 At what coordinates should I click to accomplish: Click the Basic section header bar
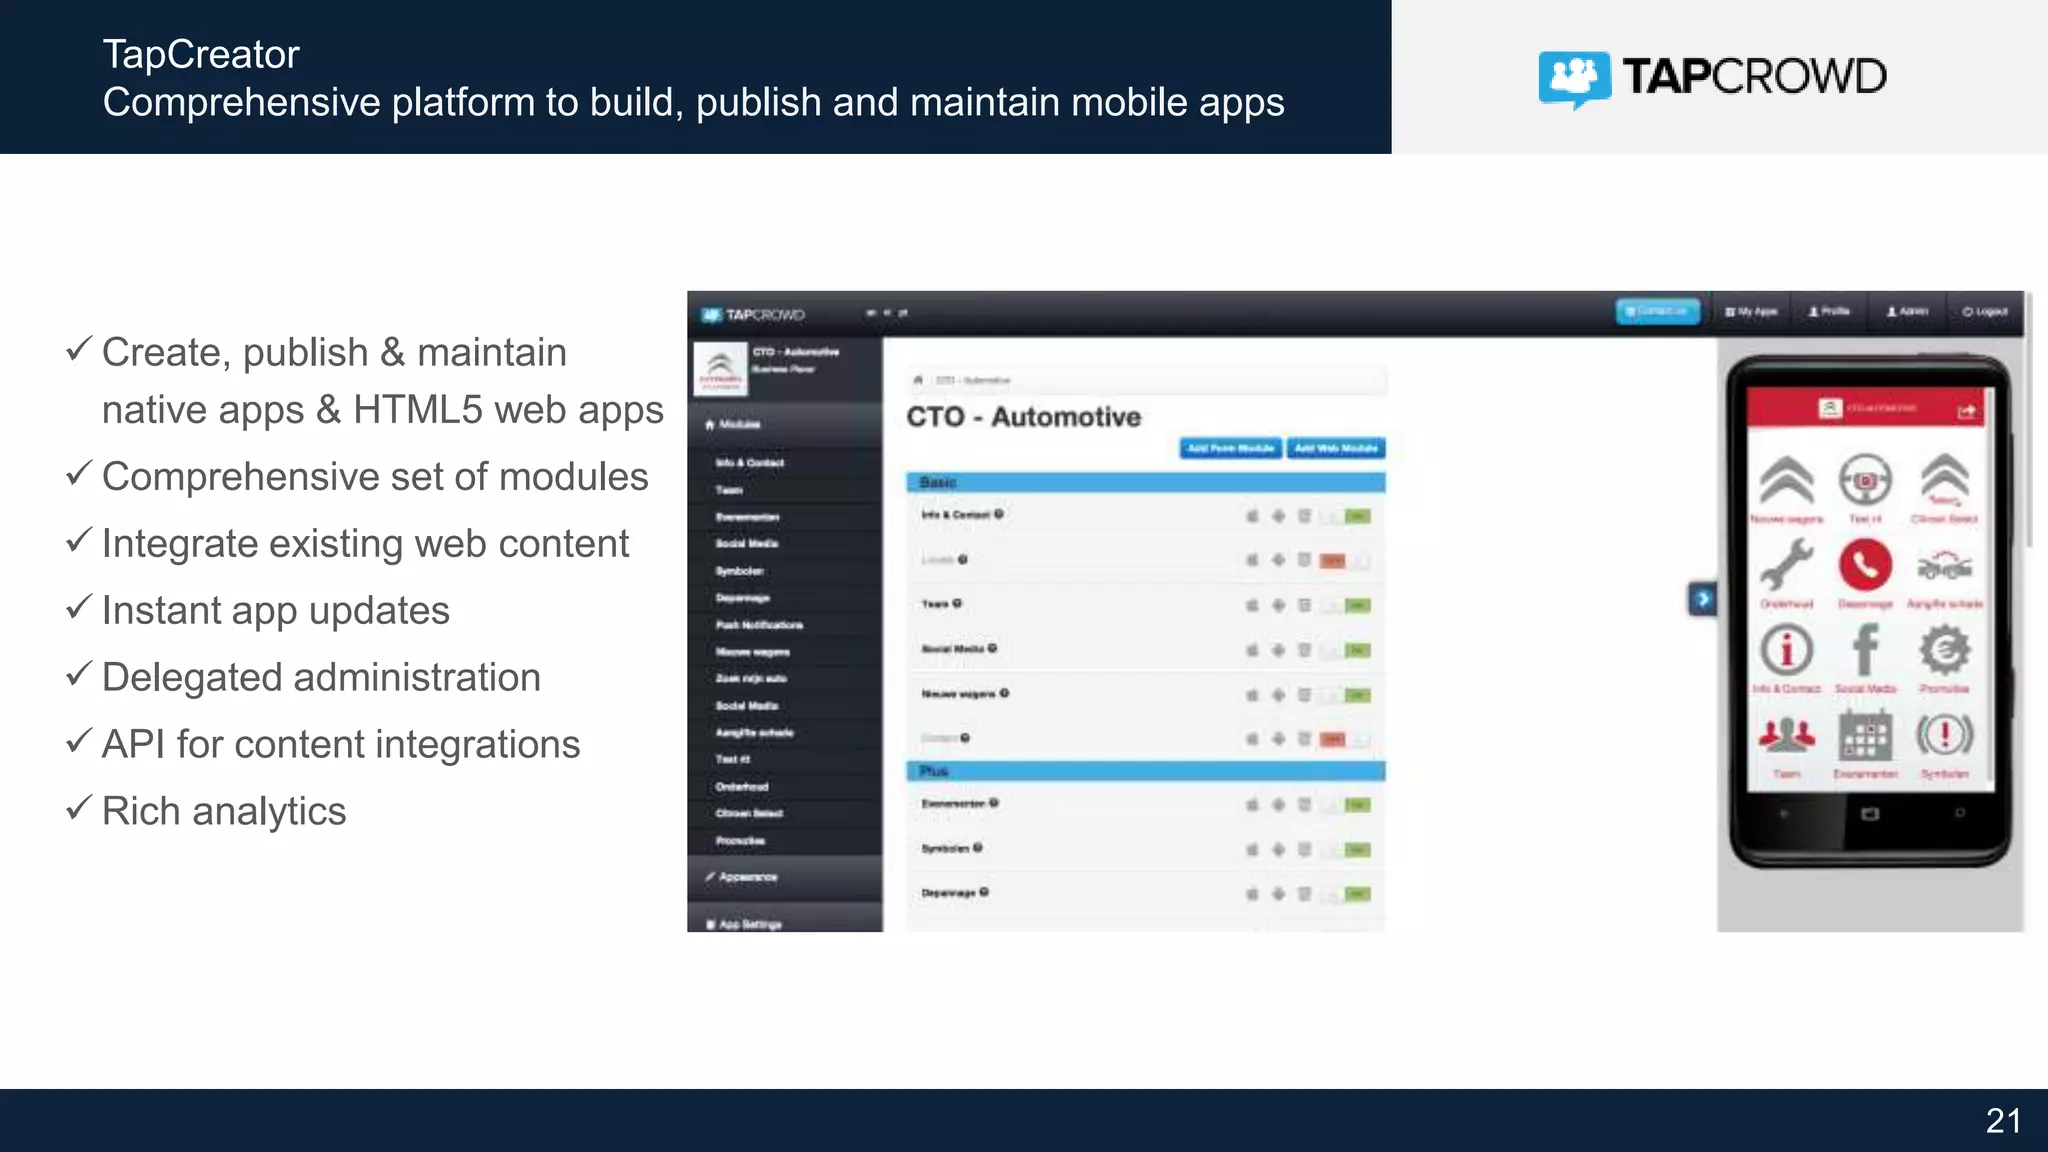point(1146,482)
